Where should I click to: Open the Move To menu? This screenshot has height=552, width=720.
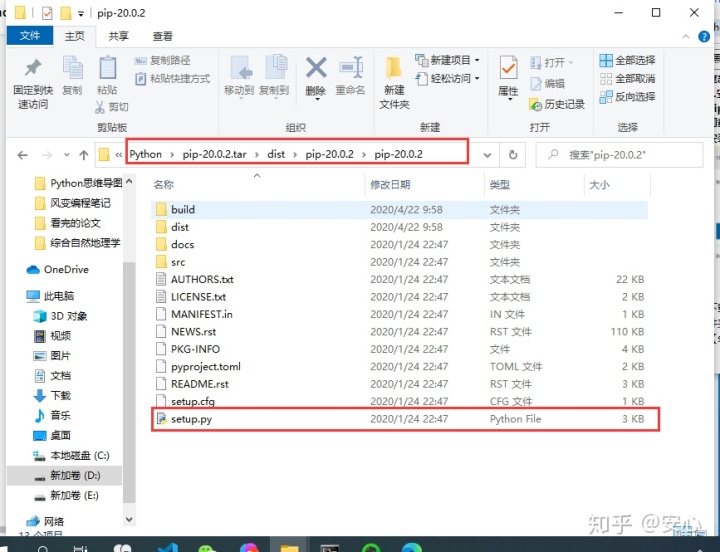coord(239,76)
